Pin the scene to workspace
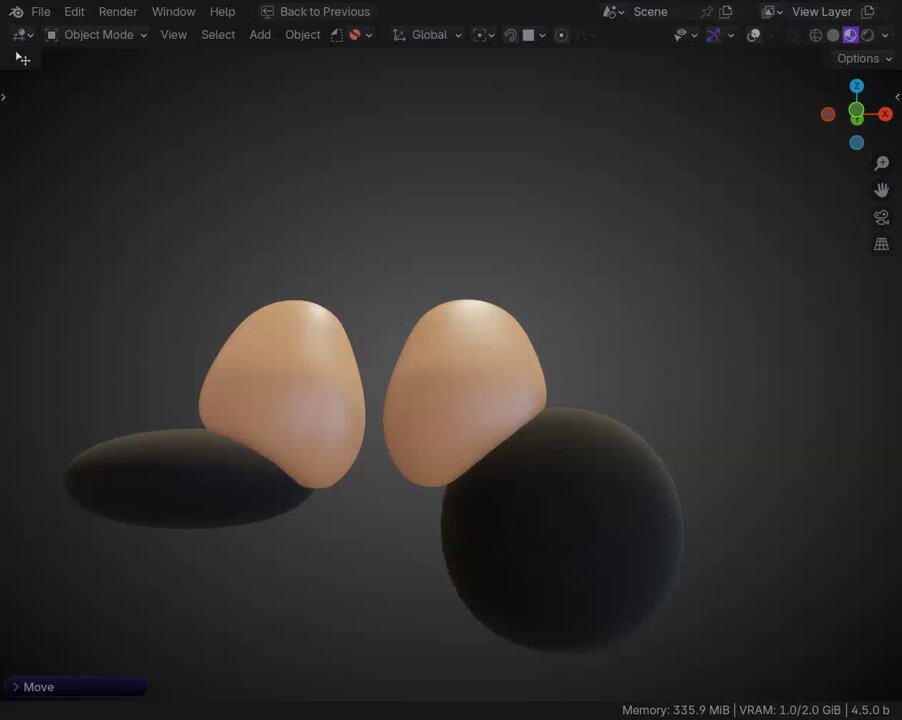 [x=707, y=12]
